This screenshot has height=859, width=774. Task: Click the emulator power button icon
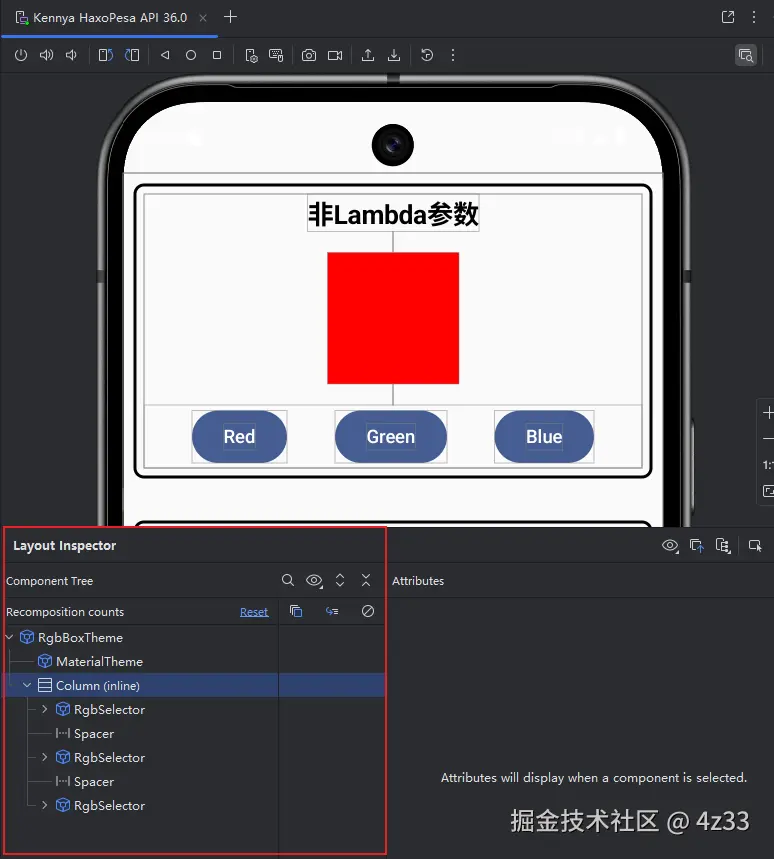click(21, 55)
